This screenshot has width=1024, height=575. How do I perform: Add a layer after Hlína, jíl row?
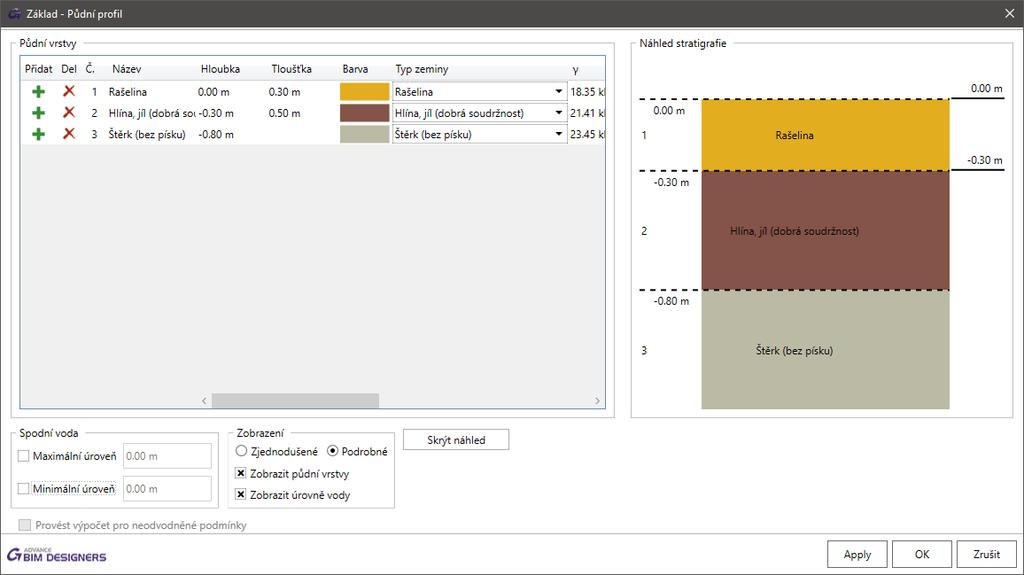click(39, 113)
